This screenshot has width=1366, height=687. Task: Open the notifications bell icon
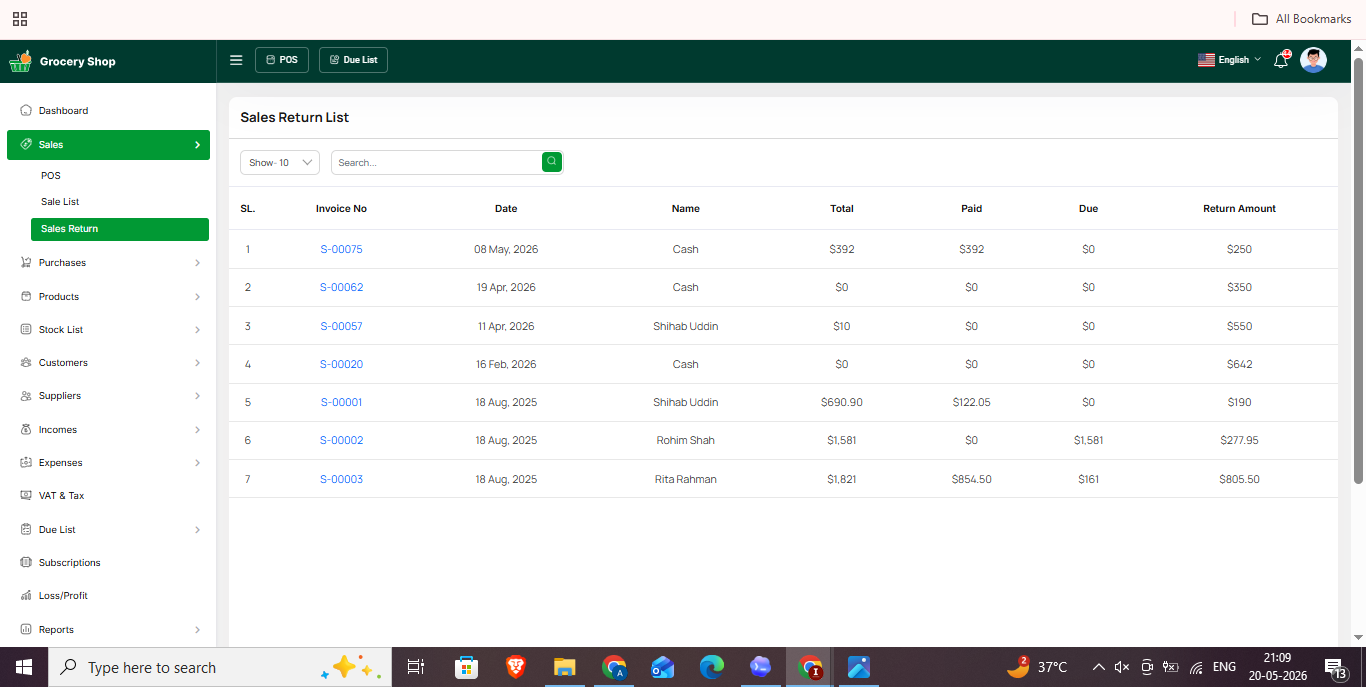click(x=1281, y=60)
